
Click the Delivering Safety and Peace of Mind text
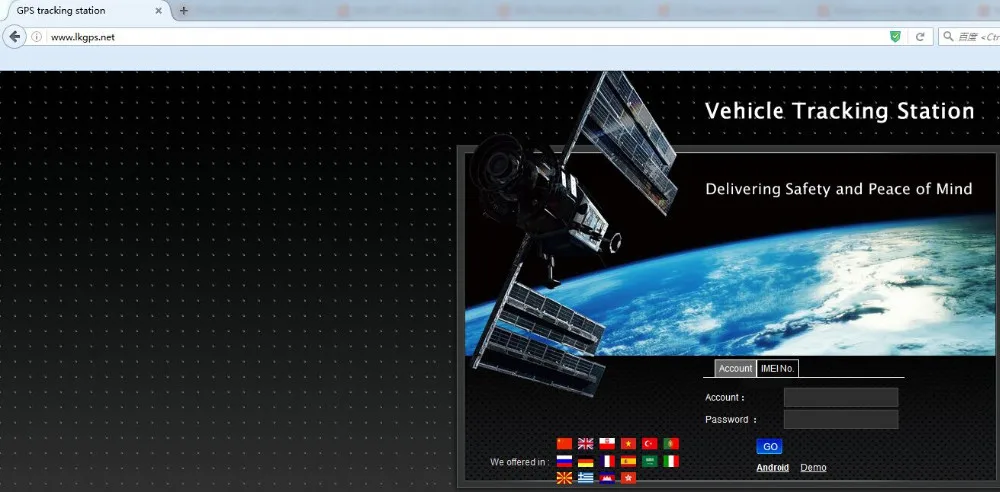pos(839,189)
